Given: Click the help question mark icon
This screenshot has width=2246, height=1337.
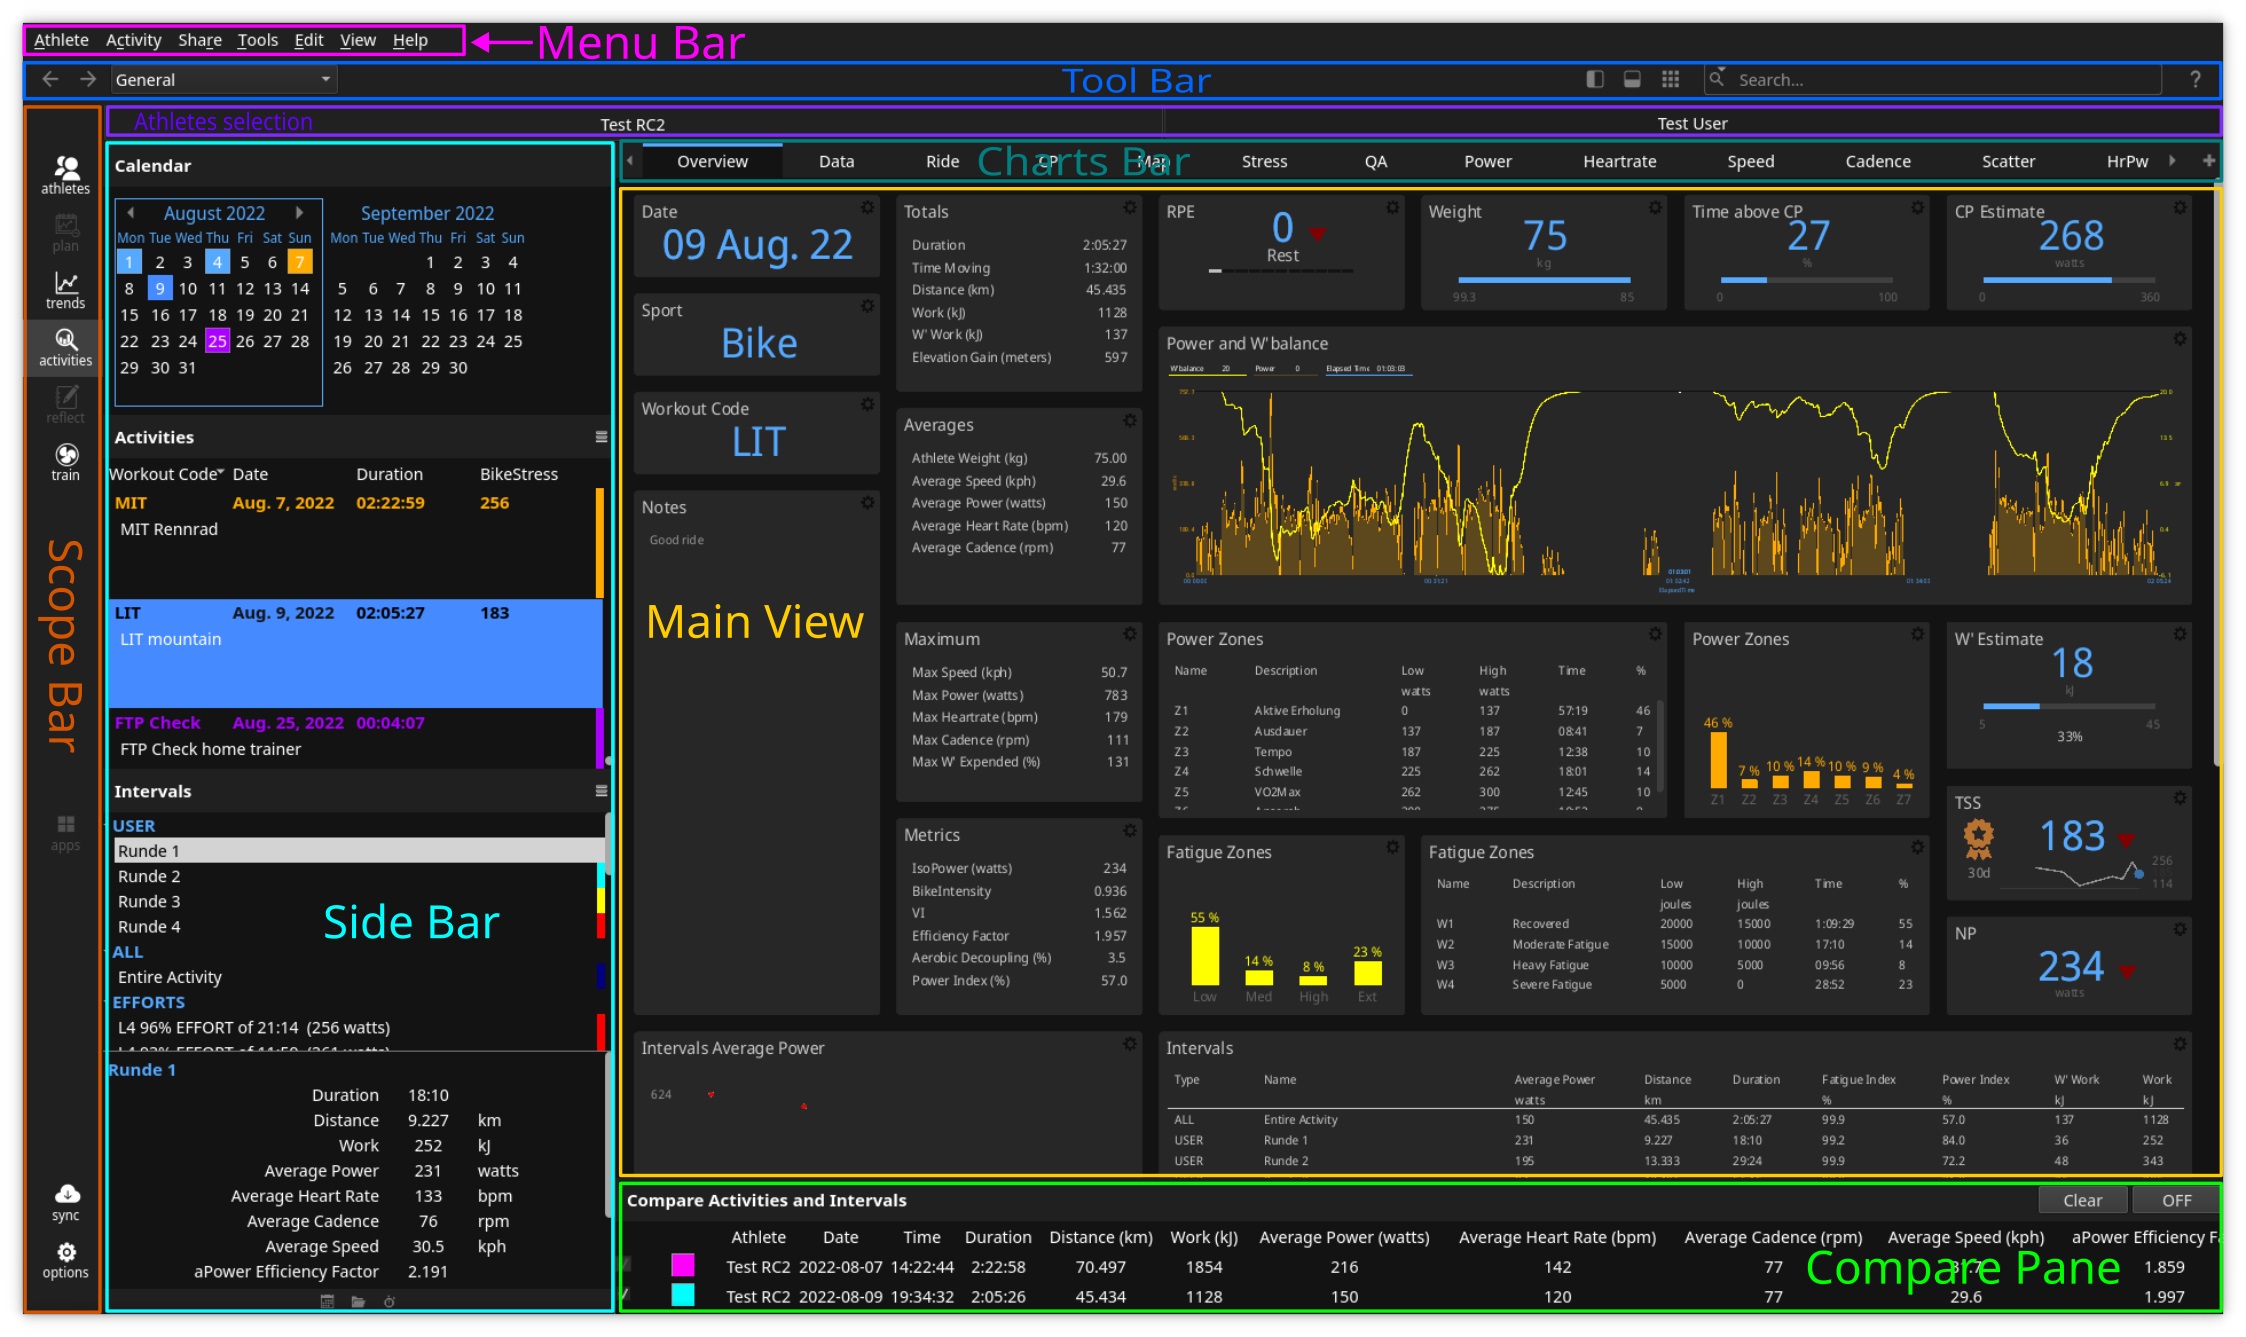Looking at the screenshot, I should [2195, 79].
